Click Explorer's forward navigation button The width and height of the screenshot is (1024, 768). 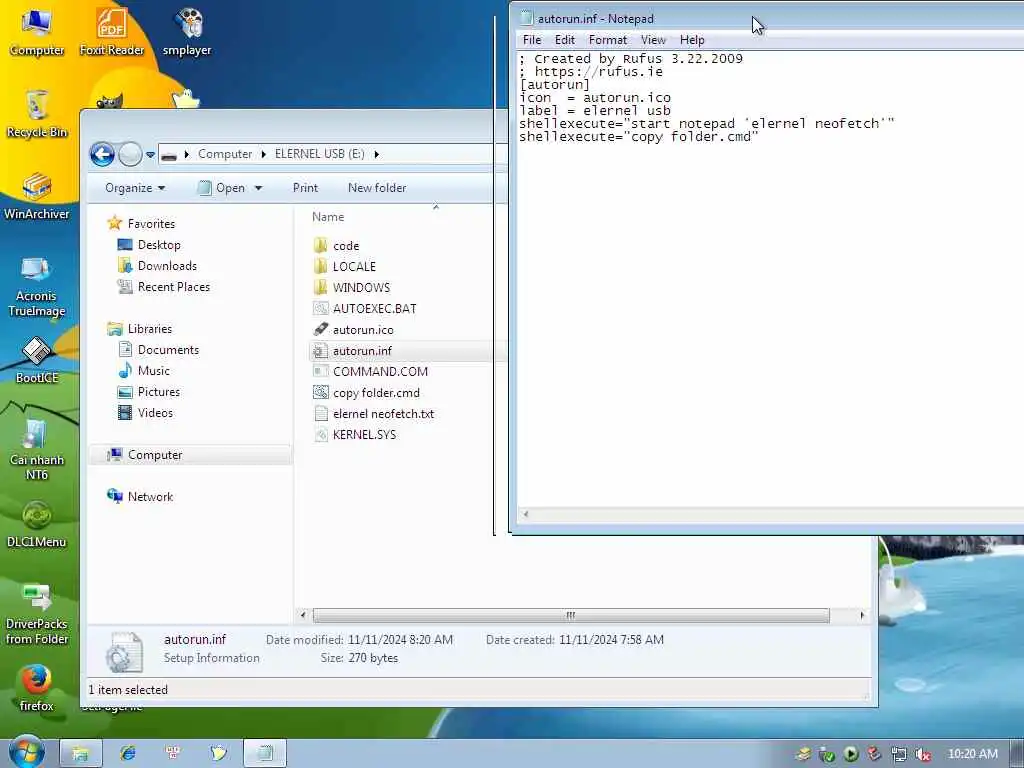130,154
